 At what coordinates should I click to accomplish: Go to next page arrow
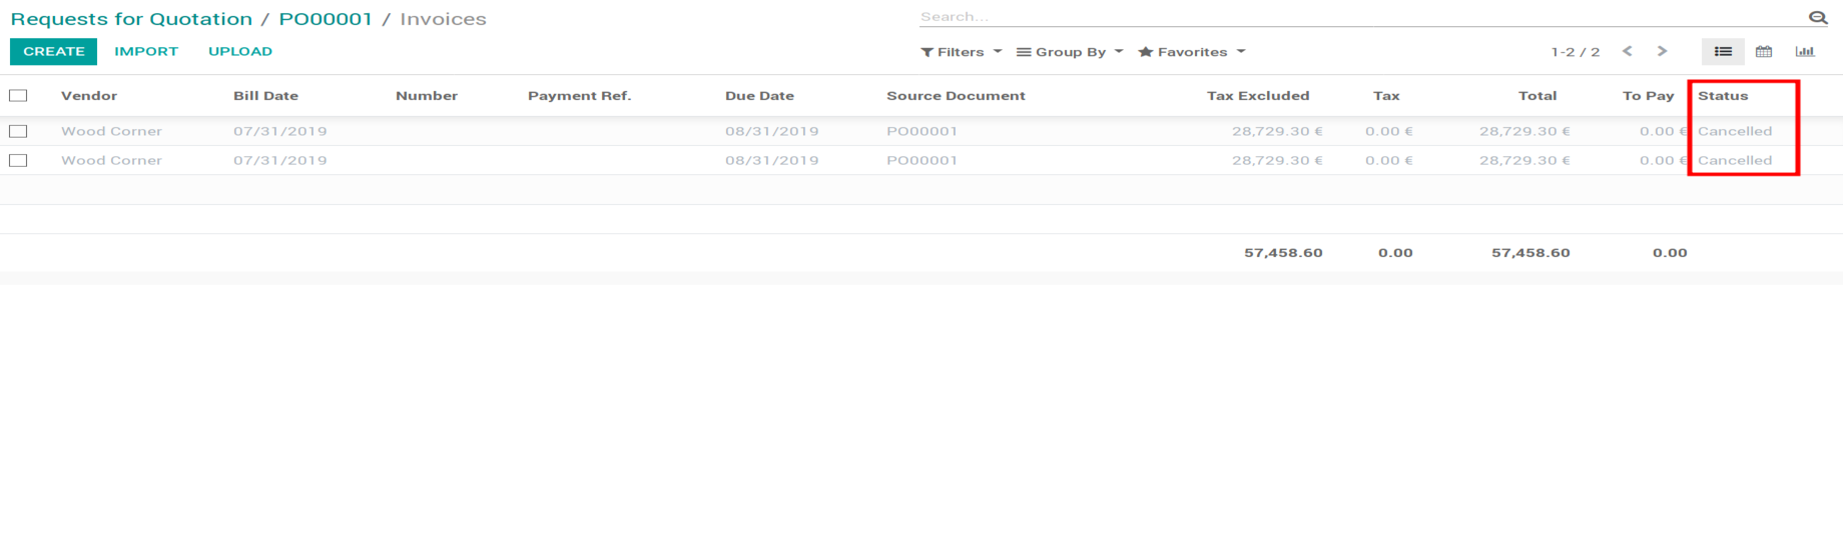pos(1662,52)
